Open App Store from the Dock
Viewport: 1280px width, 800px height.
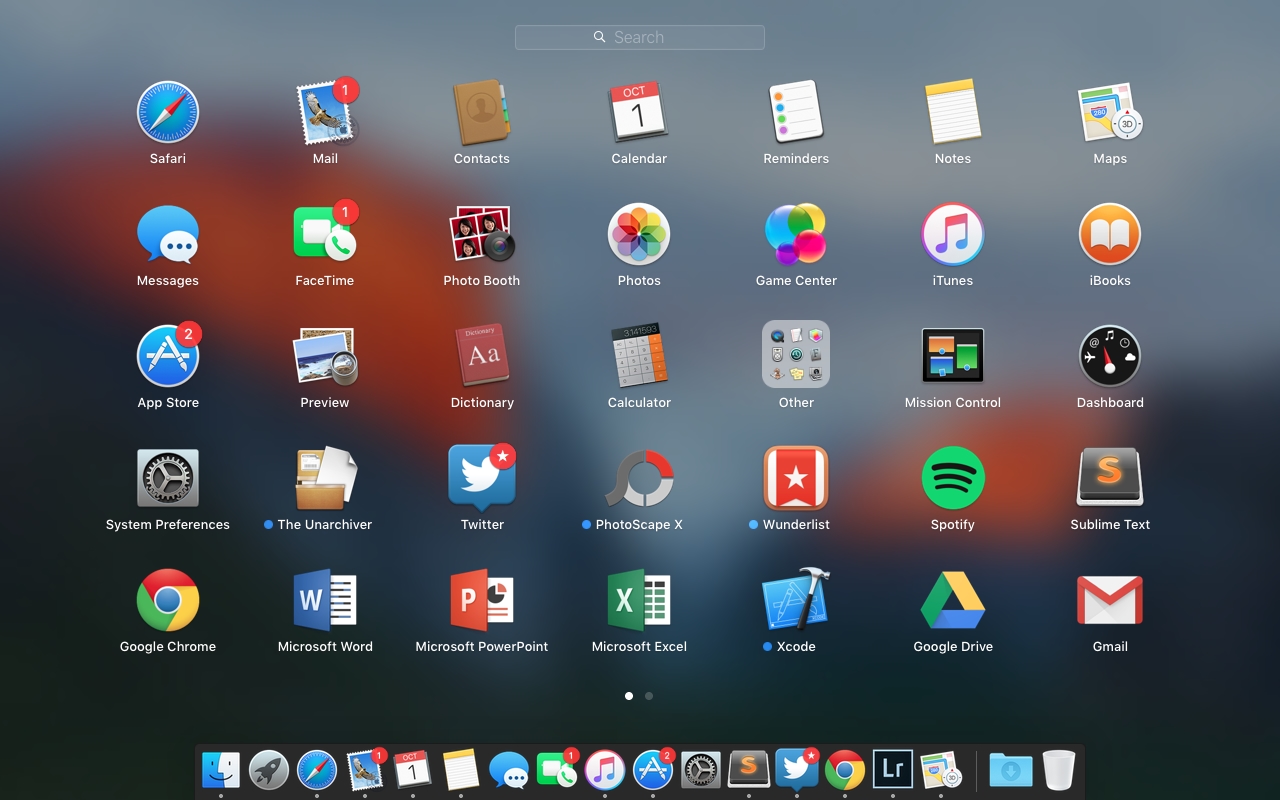[x=653, y=771]
